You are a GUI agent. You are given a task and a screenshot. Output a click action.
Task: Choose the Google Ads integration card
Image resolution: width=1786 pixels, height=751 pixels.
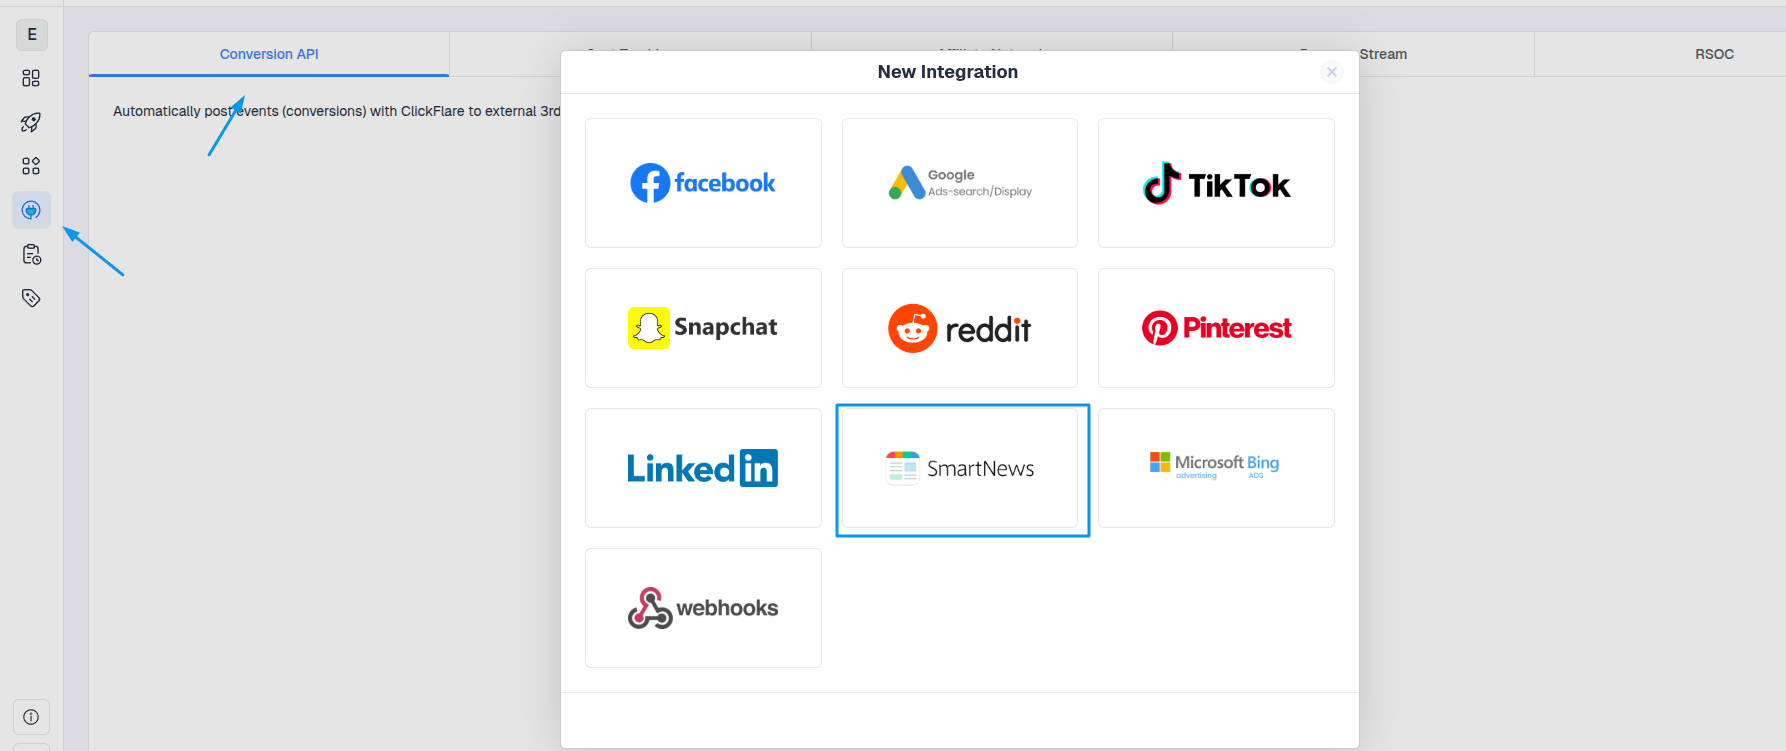tap(960, 183)
